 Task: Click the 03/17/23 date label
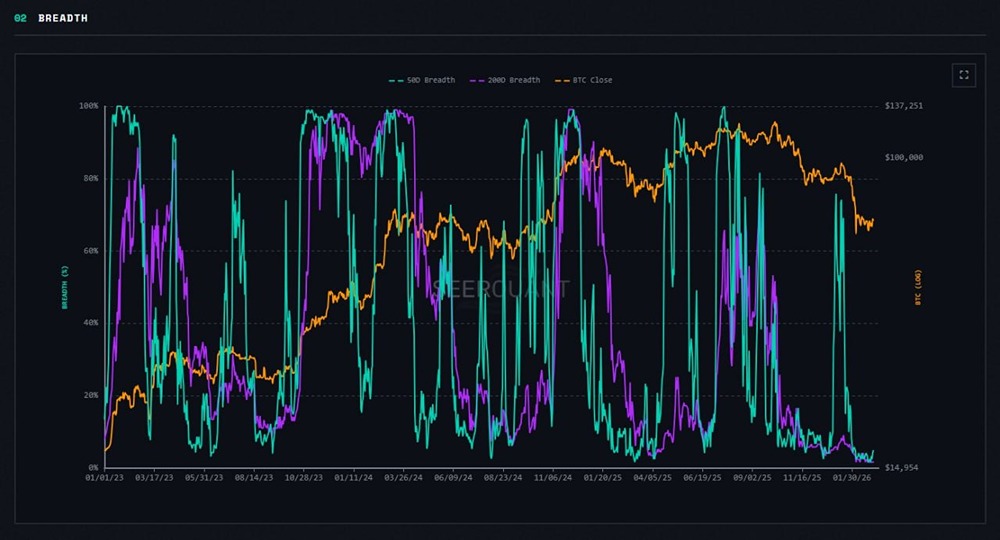(154, 478)
